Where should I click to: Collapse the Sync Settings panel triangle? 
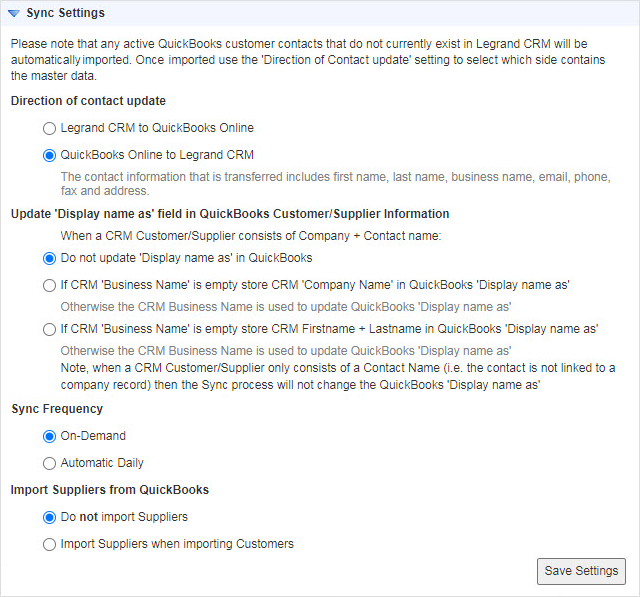[13, 13]
